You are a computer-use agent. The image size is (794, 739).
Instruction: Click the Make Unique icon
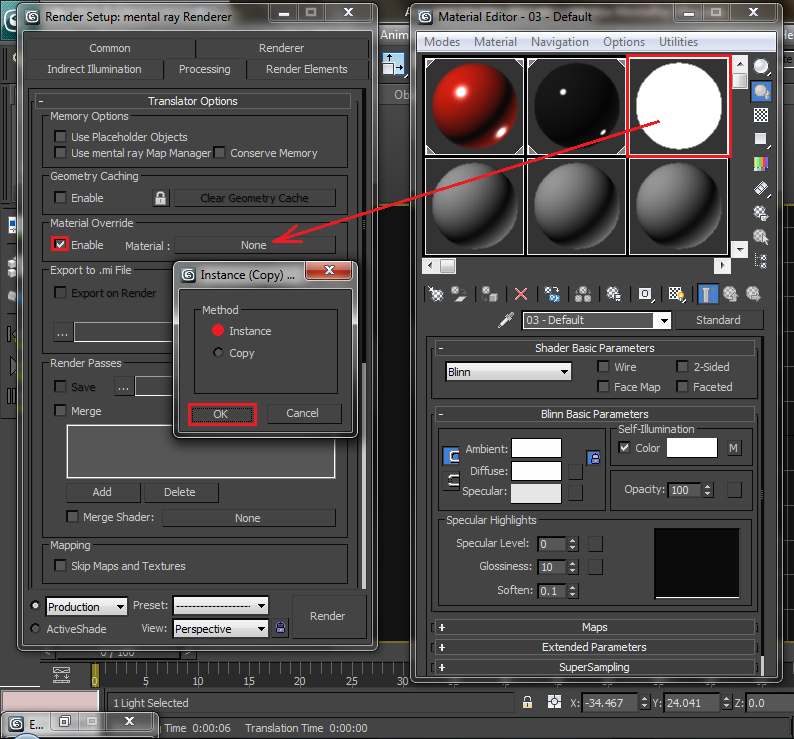(582, 294)
